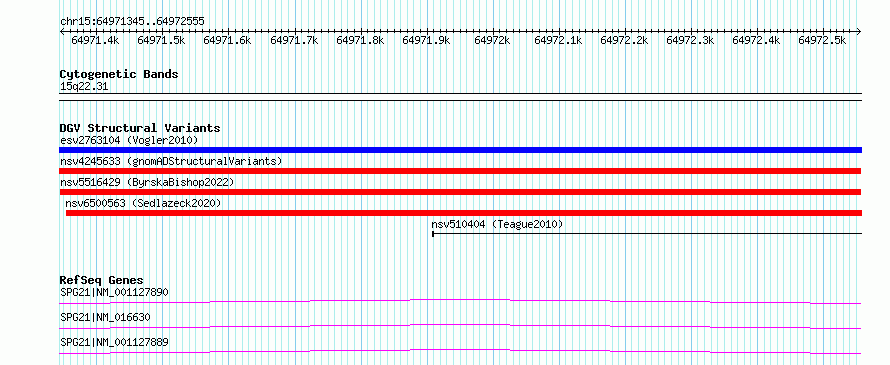Open variant nsv510404 (Teague2010) label
890x365 pixels.
(497, 224)
